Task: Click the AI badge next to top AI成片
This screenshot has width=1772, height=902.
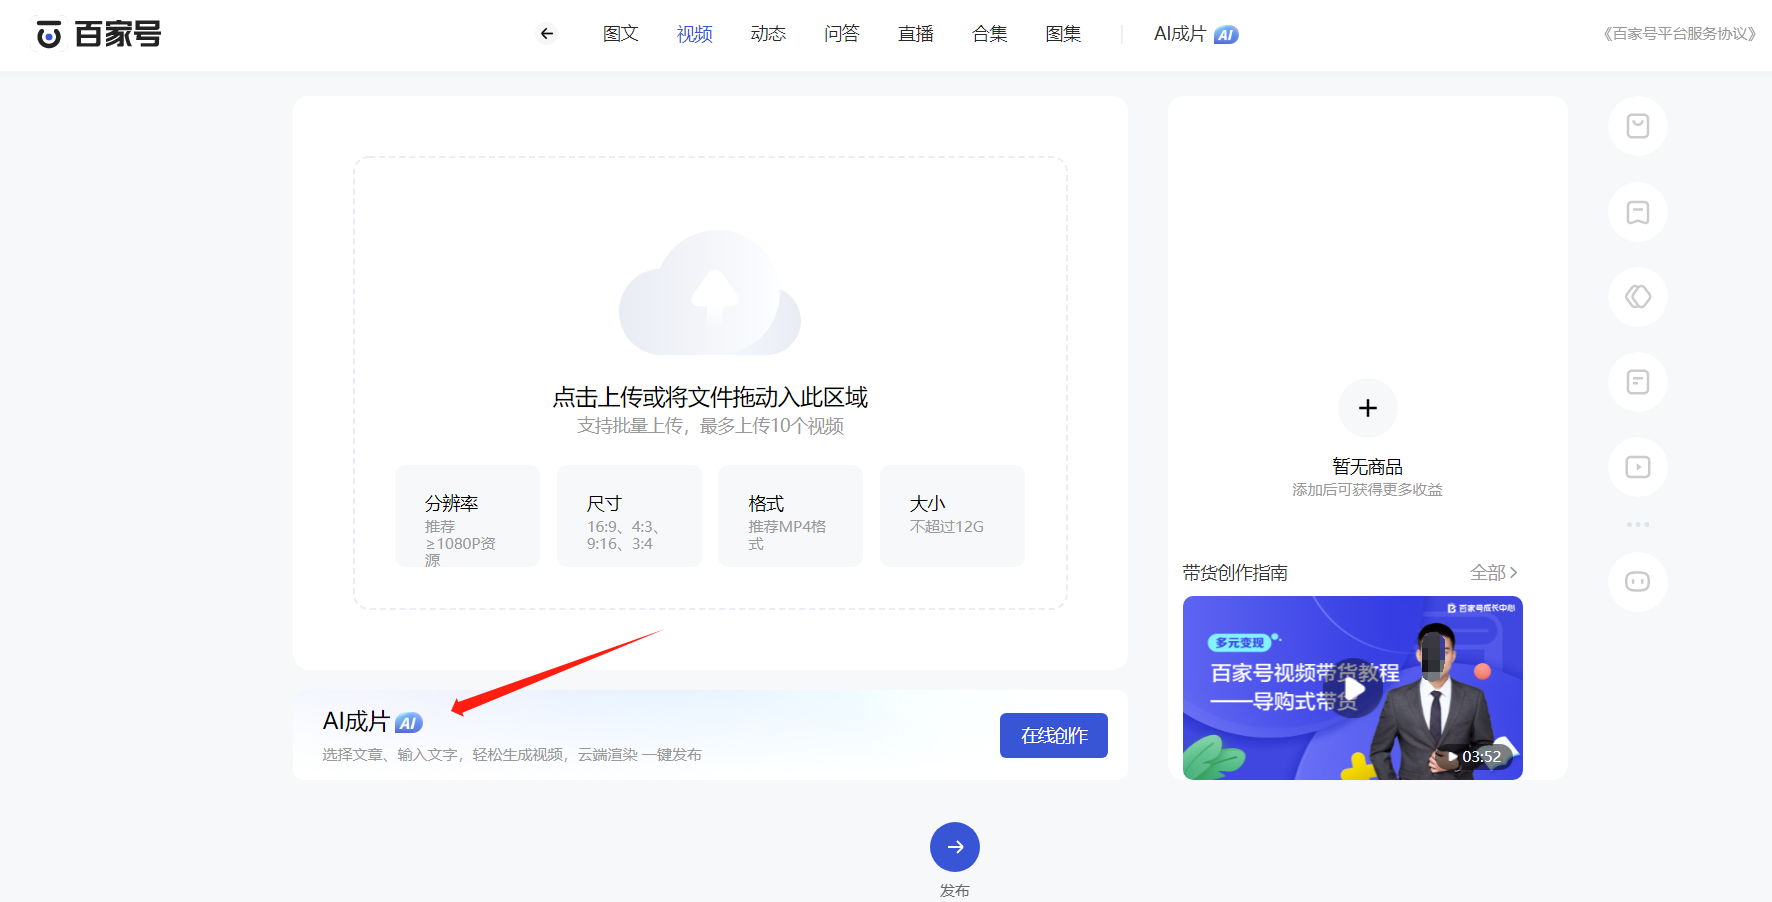Action: coord(1226,35)
